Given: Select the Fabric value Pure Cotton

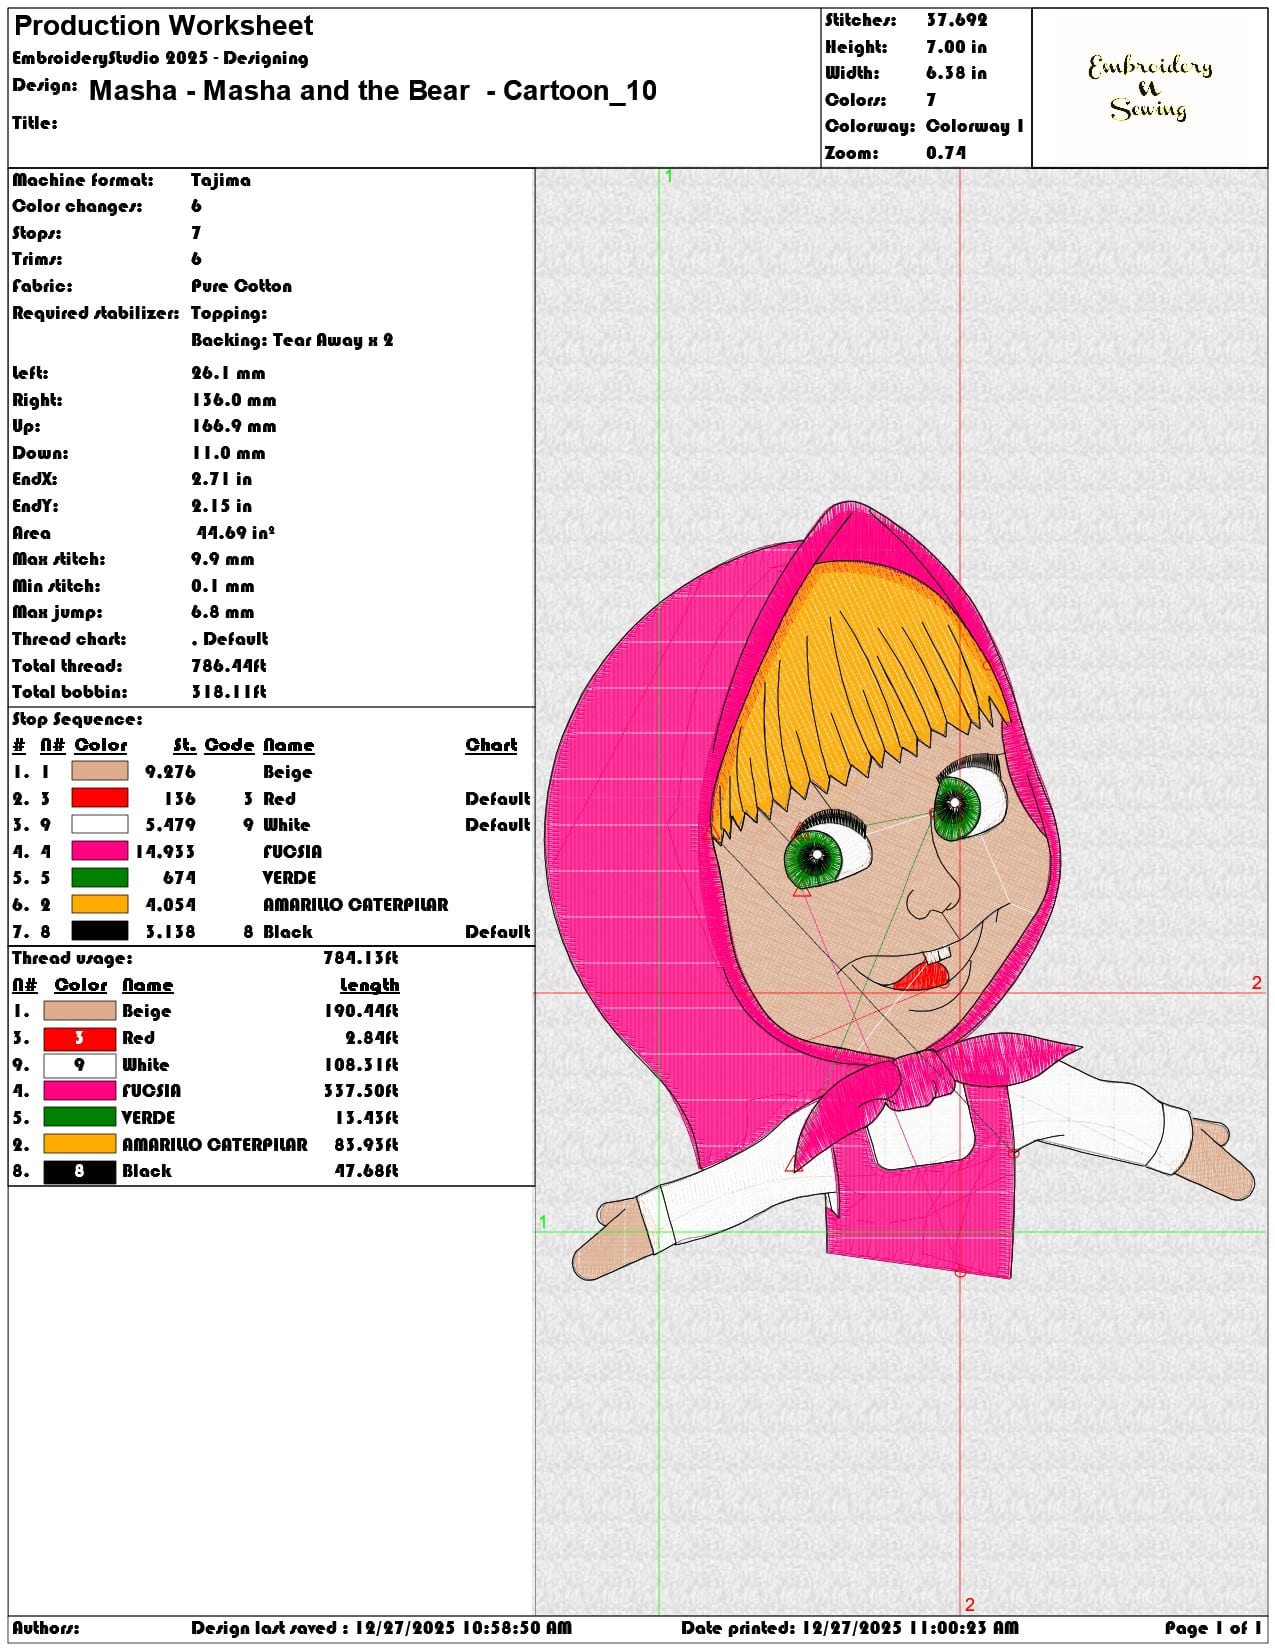Looking at the screenshot, I should (x=242, y=286).
